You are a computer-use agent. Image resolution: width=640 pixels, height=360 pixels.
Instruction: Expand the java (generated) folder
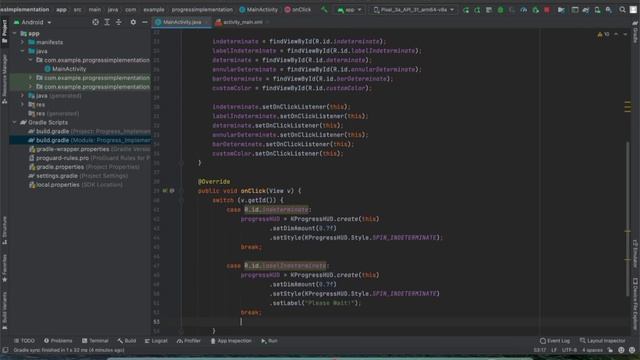click(x=22, y=96)
